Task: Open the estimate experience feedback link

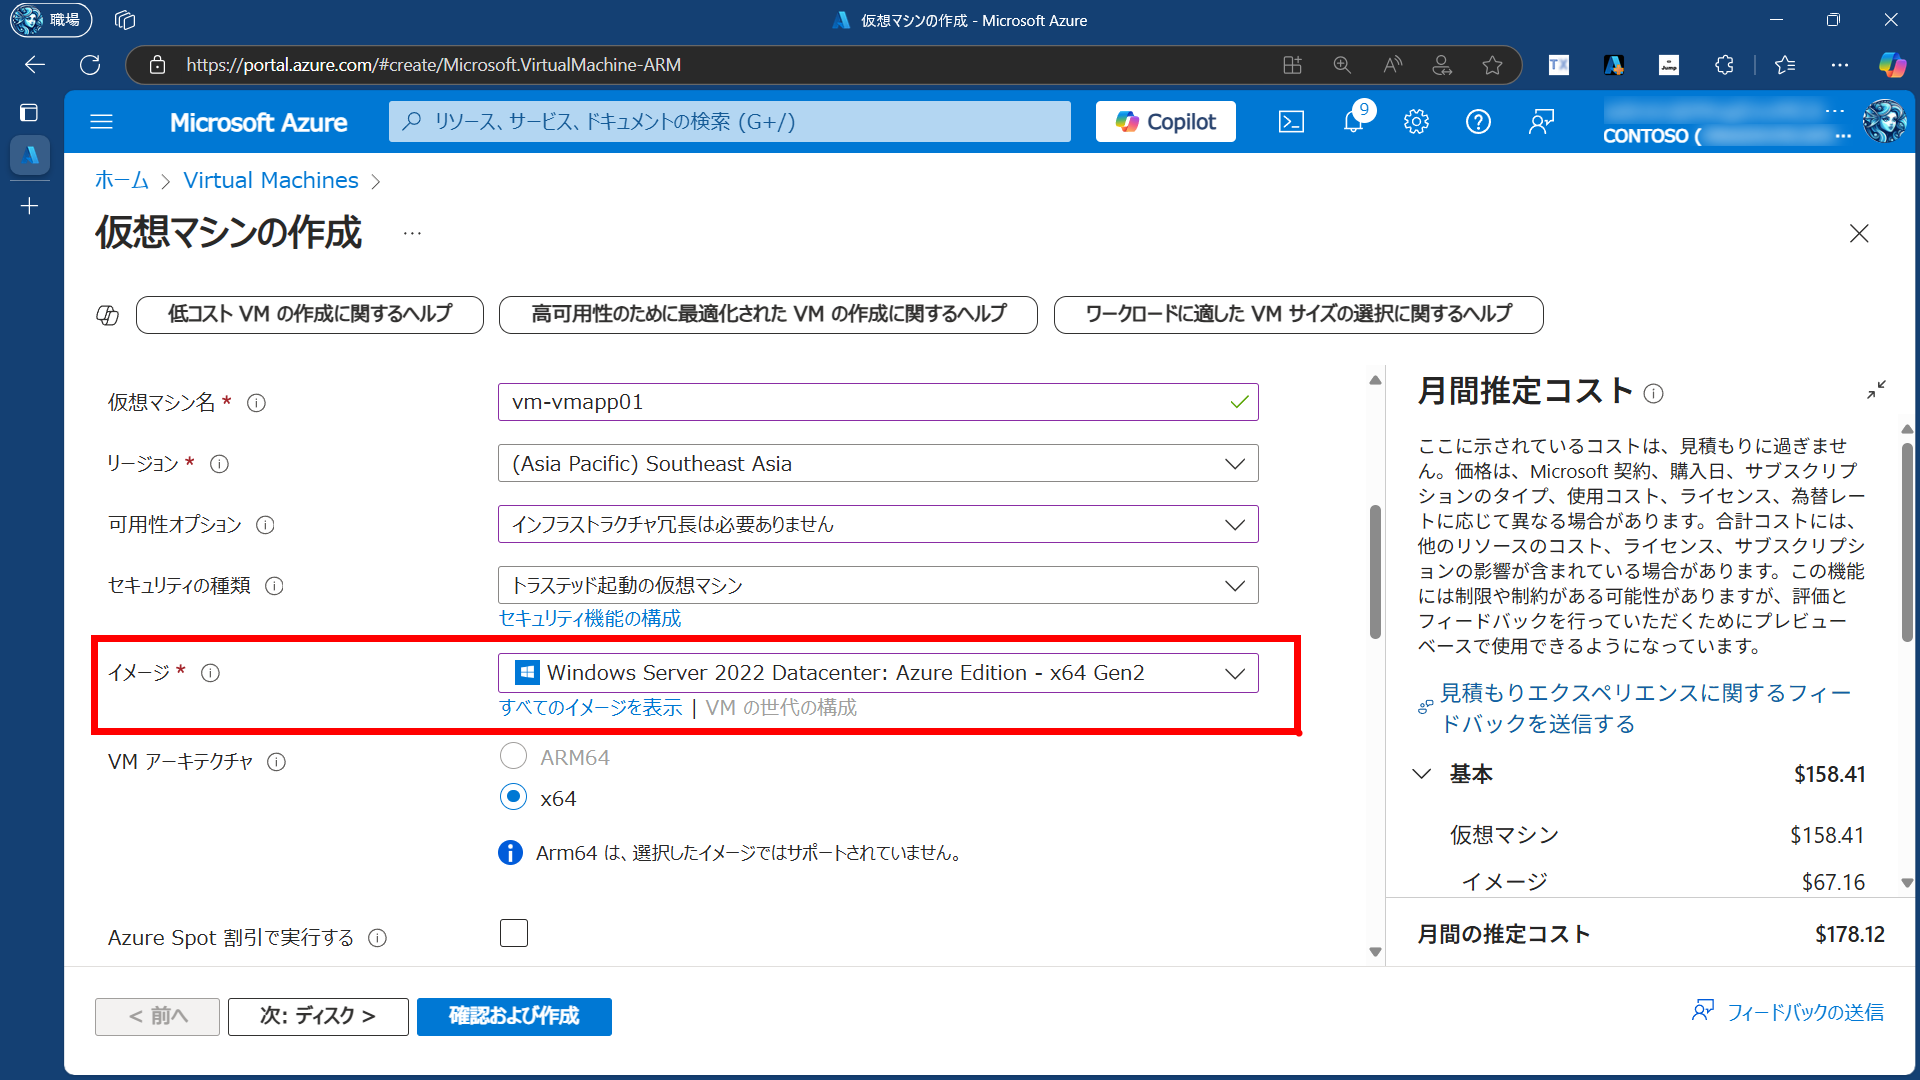Action: 1645,708
